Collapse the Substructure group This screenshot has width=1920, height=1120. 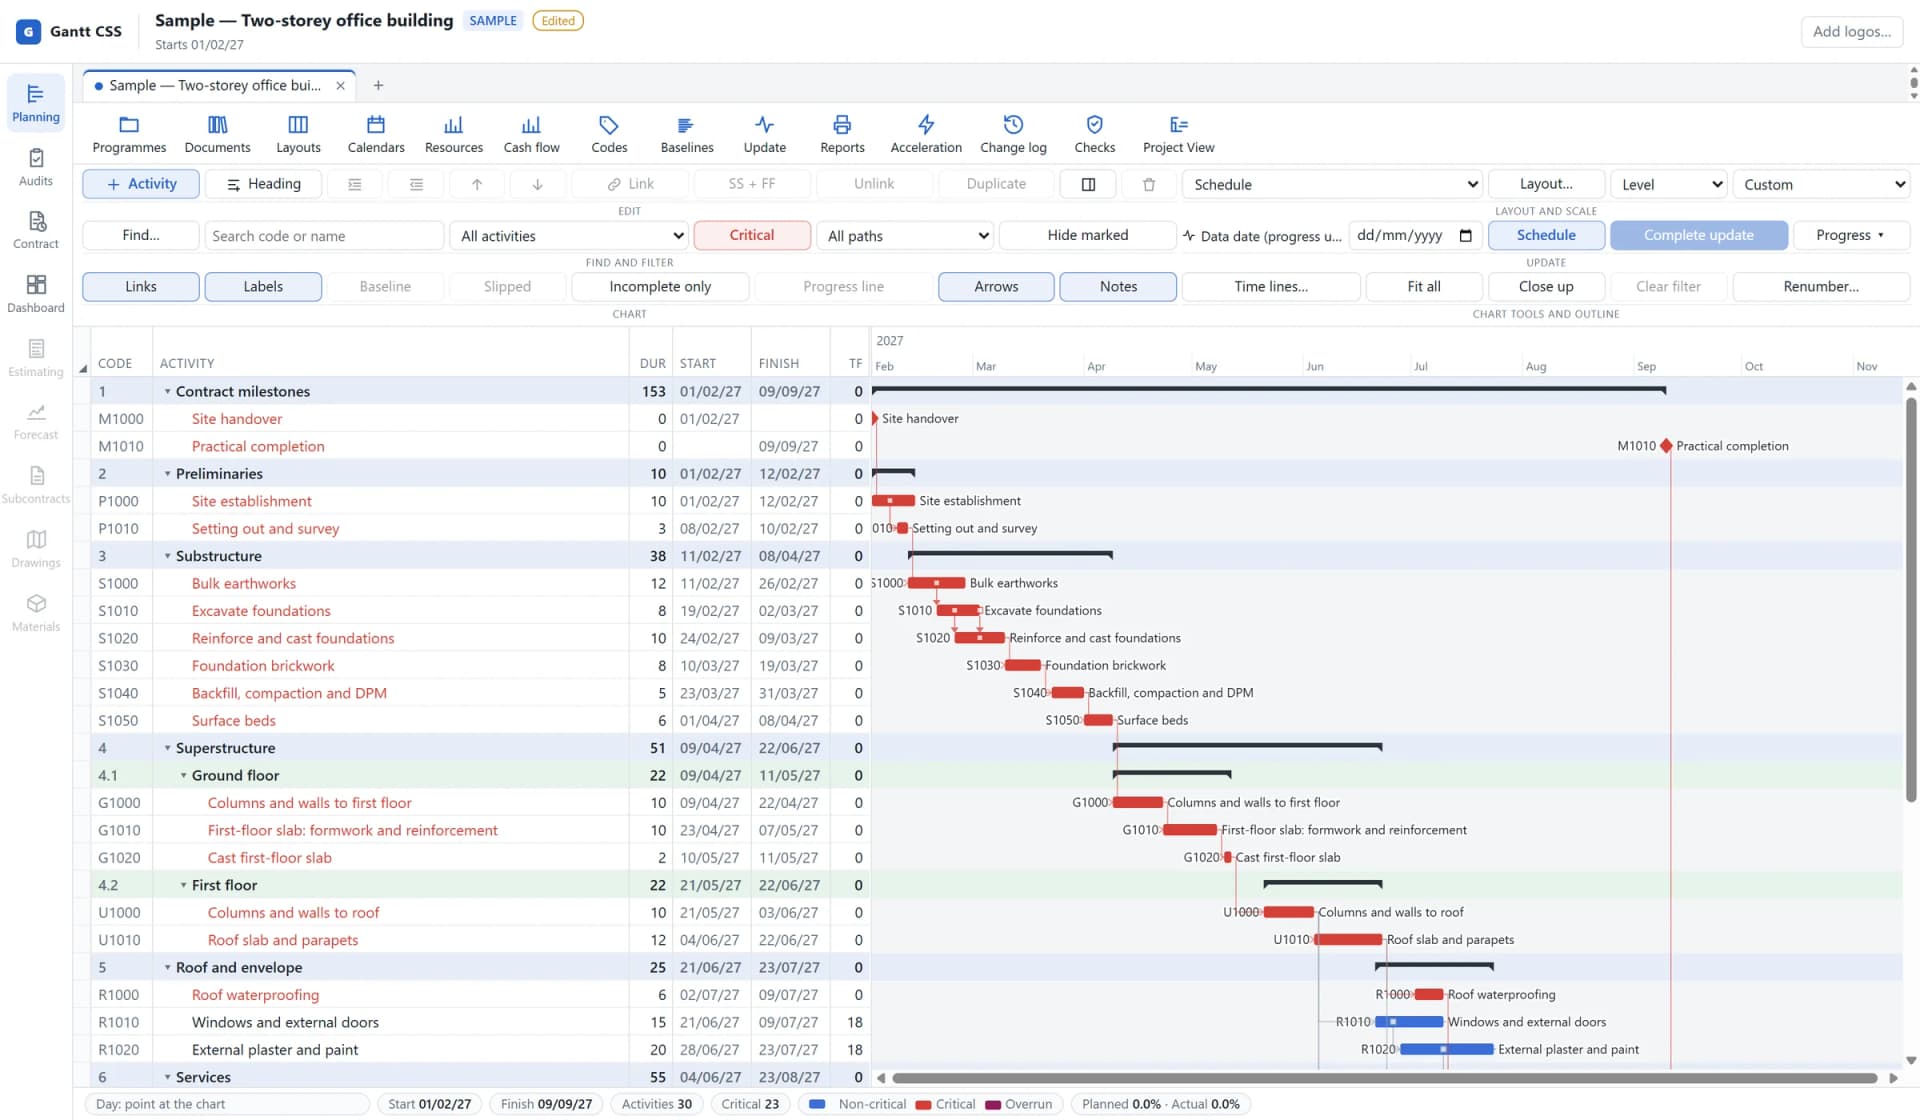(x=167, y=556)
